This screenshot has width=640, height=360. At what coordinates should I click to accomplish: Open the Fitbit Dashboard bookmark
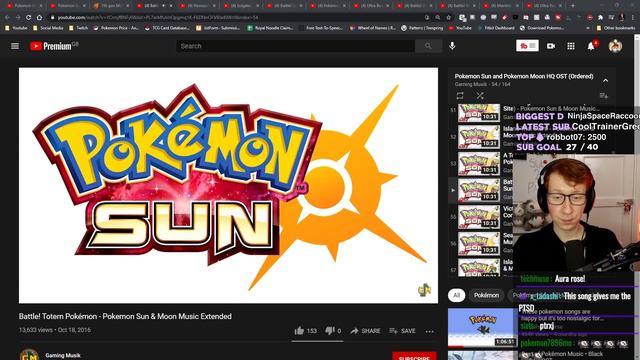(496, 28)
